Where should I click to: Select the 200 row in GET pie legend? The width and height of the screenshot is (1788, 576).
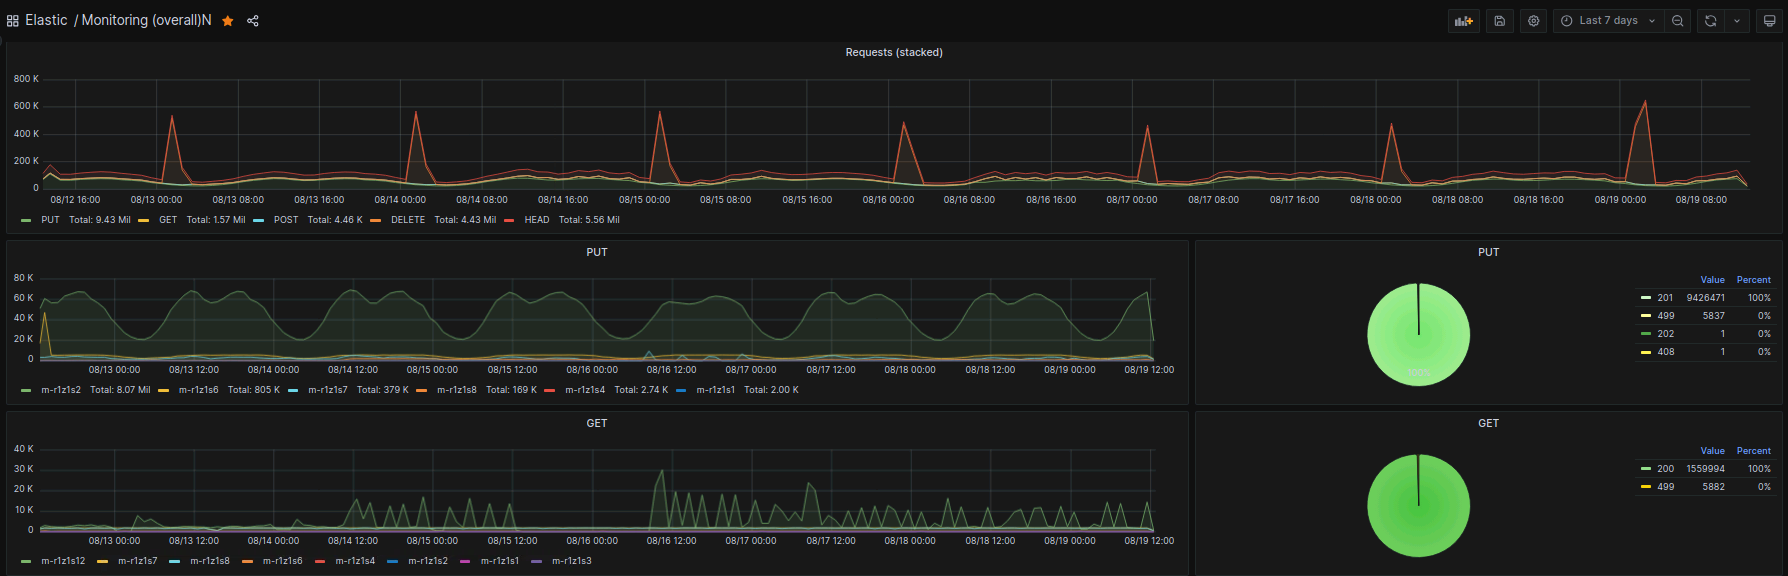pyautogui.click(x=1706, y=469)
